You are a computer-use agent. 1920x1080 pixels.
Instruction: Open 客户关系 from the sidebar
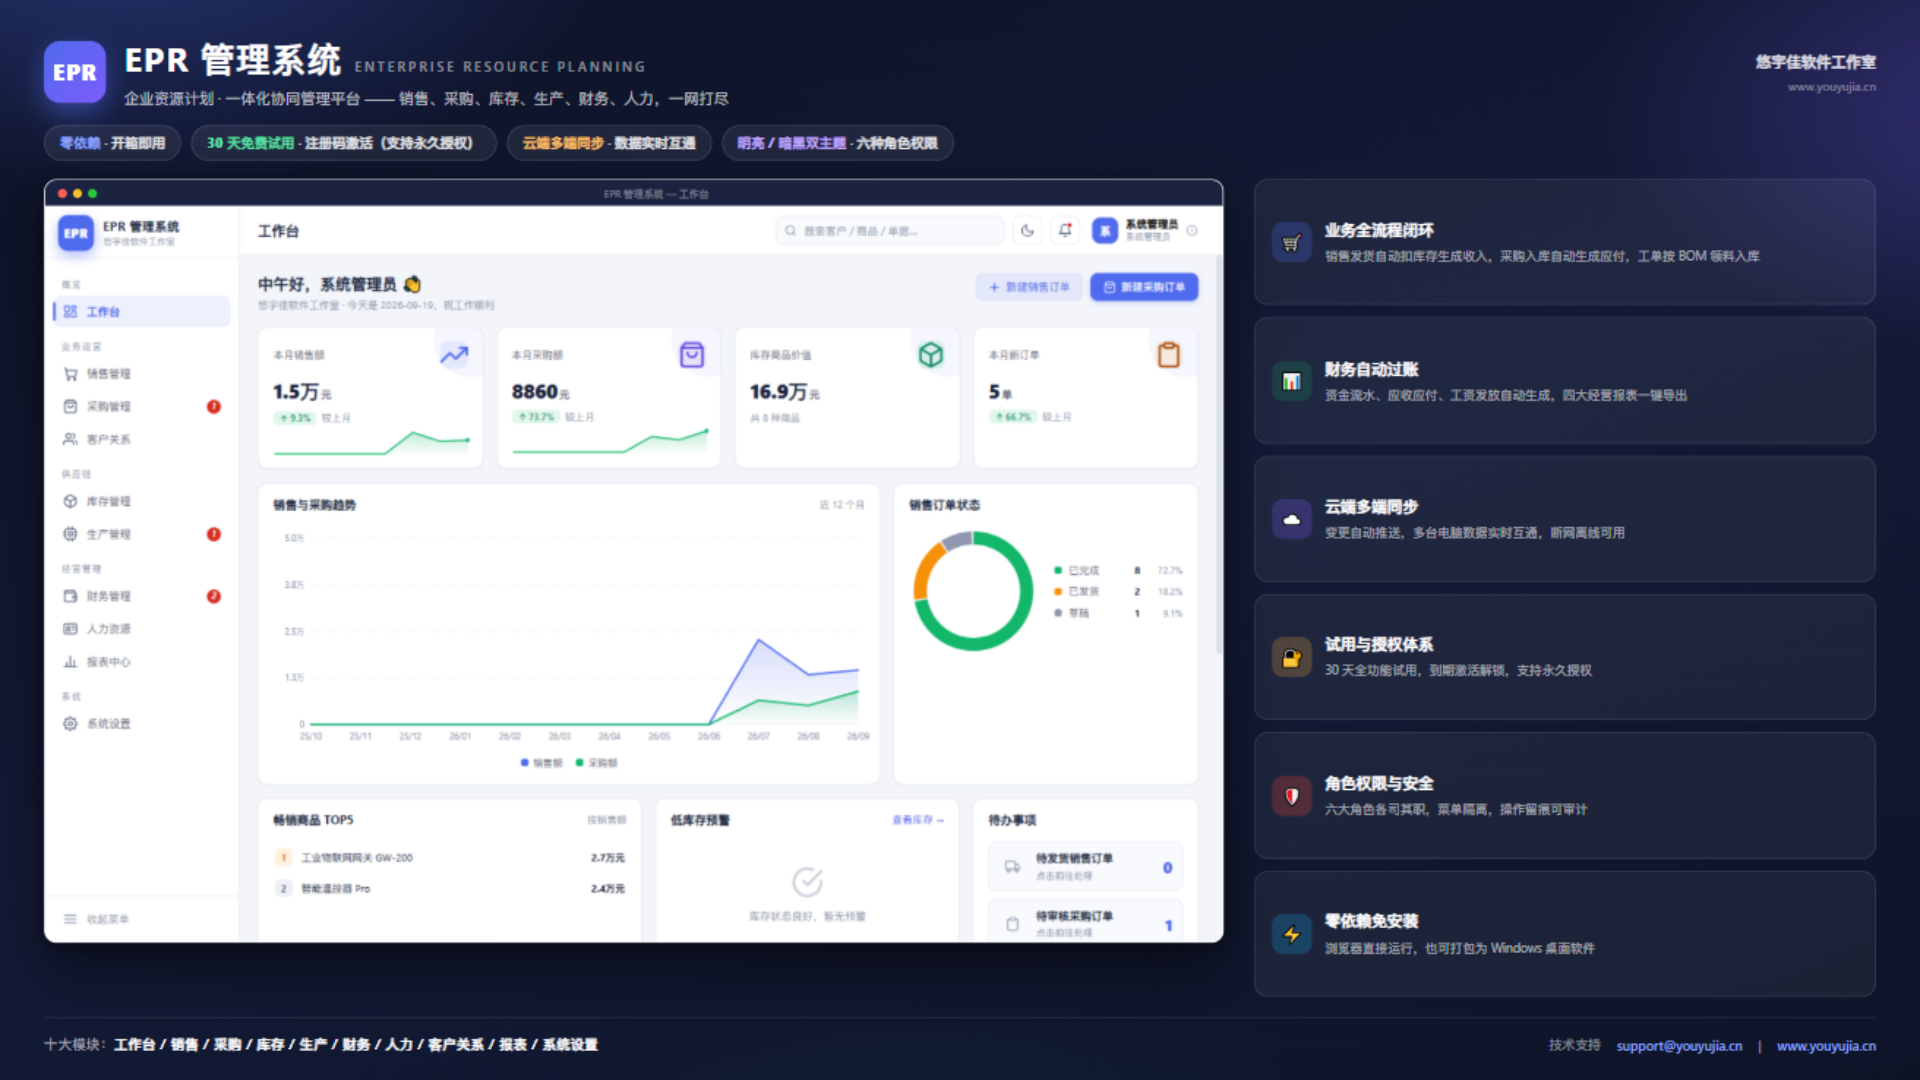coord(141,440)
